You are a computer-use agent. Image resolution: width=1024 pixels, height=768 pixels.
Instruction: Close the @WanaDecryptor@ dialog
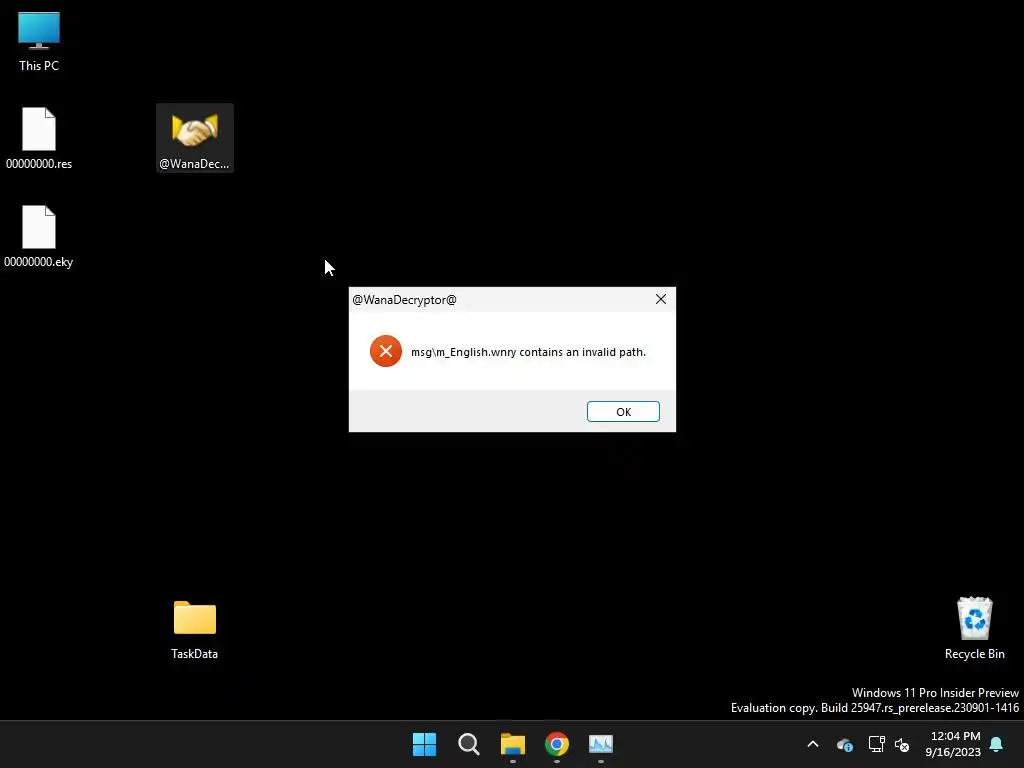tap(661, 299)
